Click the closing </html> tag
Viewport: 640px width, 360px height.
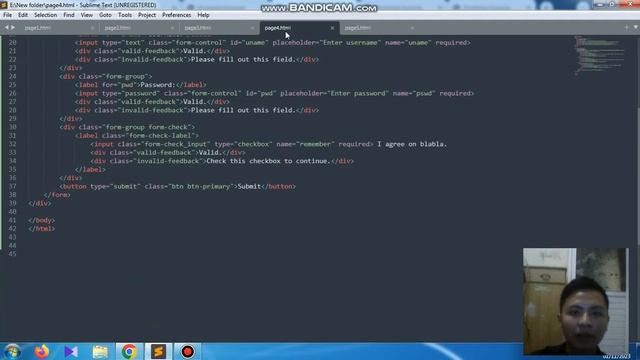(42, 229)
